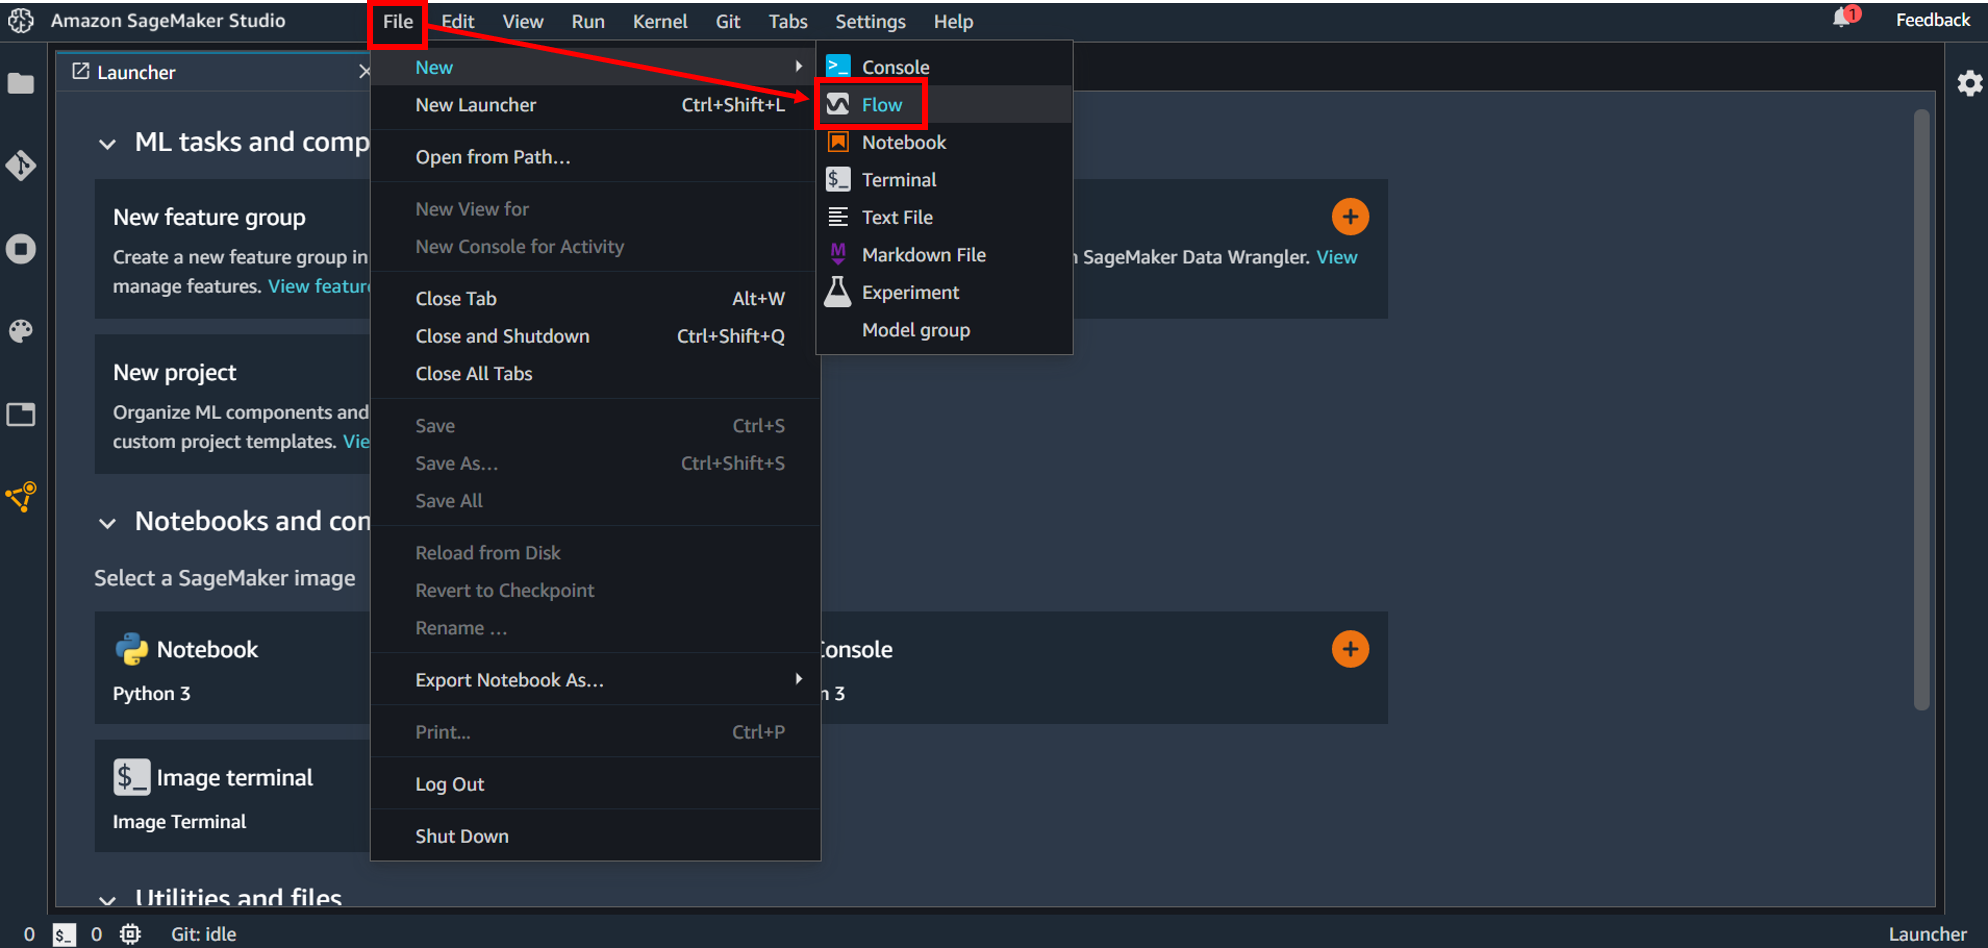Click the Launcher tab's launch icon
This screenshot has width=1988, height=948.
[81, 71]
